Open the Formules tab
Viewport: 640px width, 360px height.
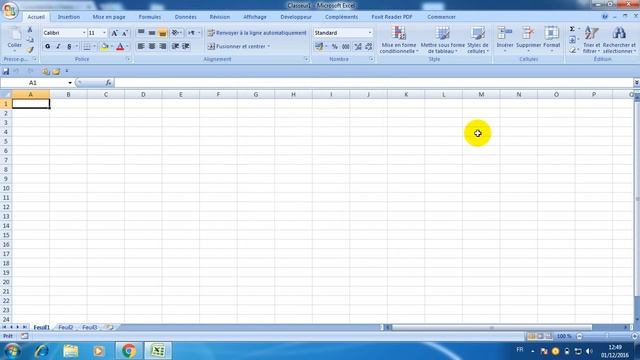[x=150, y=17]
